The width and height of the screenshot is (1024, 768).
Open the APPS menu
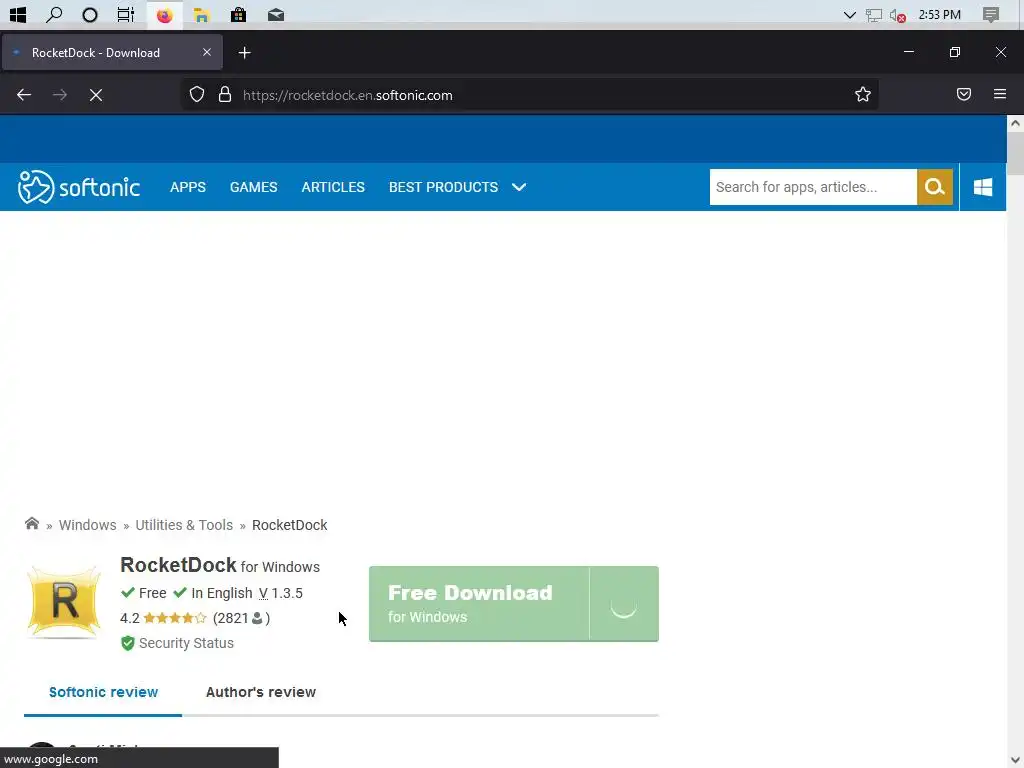click(x=188, y=187)
